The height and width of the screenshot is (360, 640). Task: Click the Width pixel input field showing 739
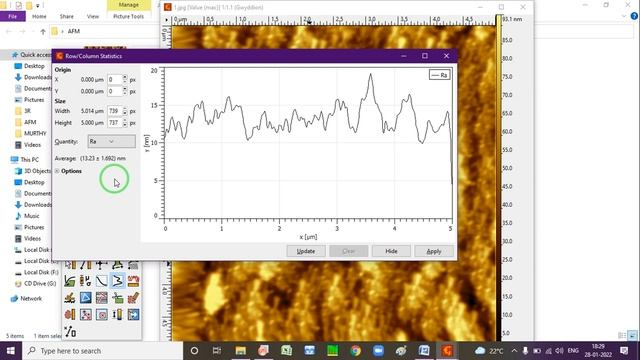115,111
